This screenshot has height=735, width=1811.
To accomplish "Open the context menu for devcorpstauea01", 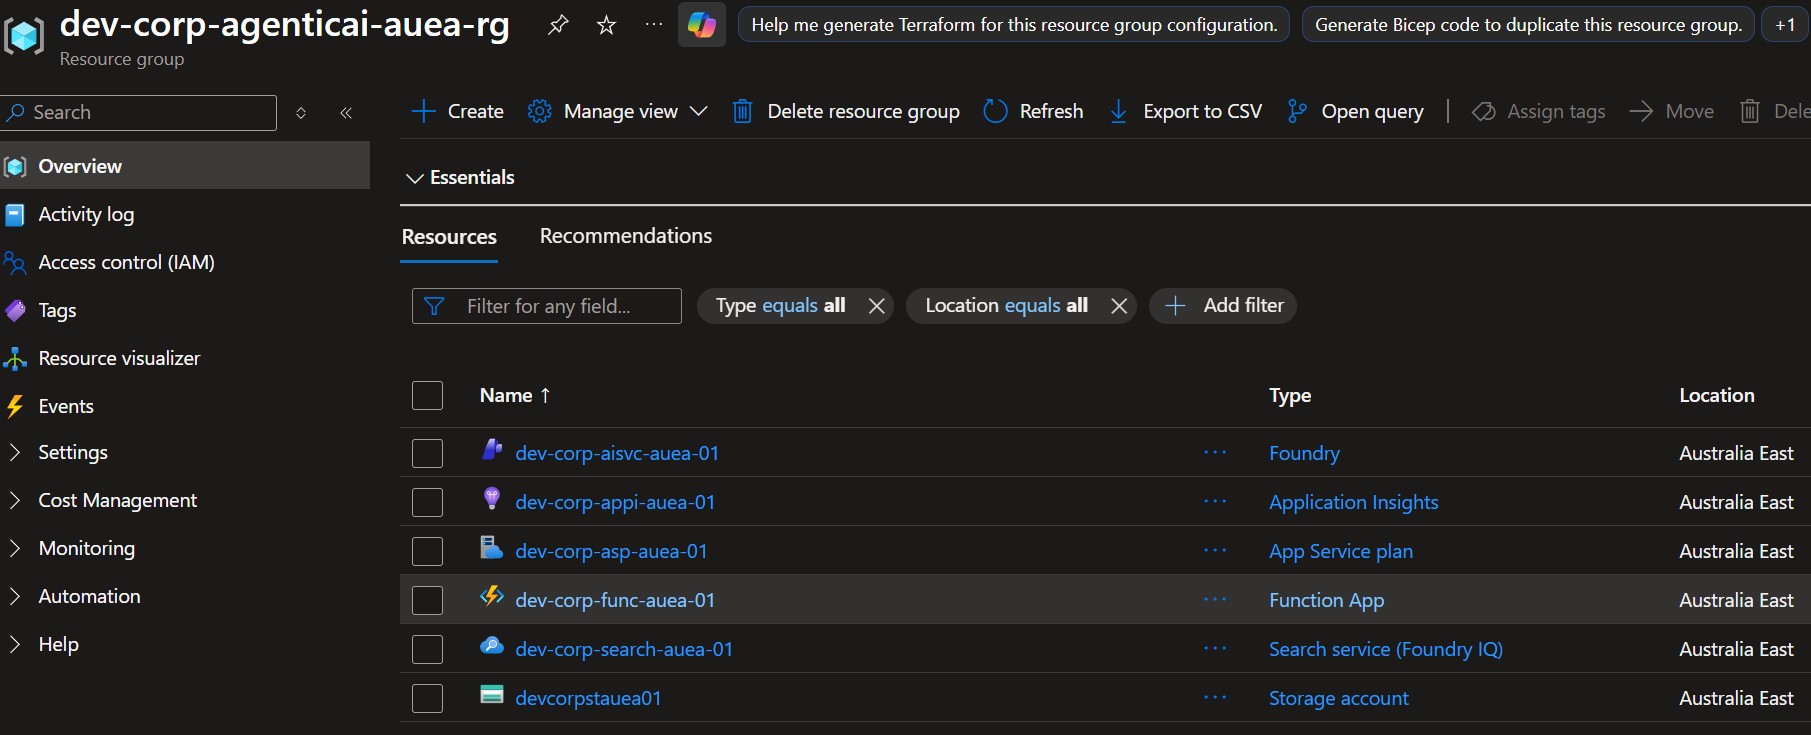I will click(1215, 697).
